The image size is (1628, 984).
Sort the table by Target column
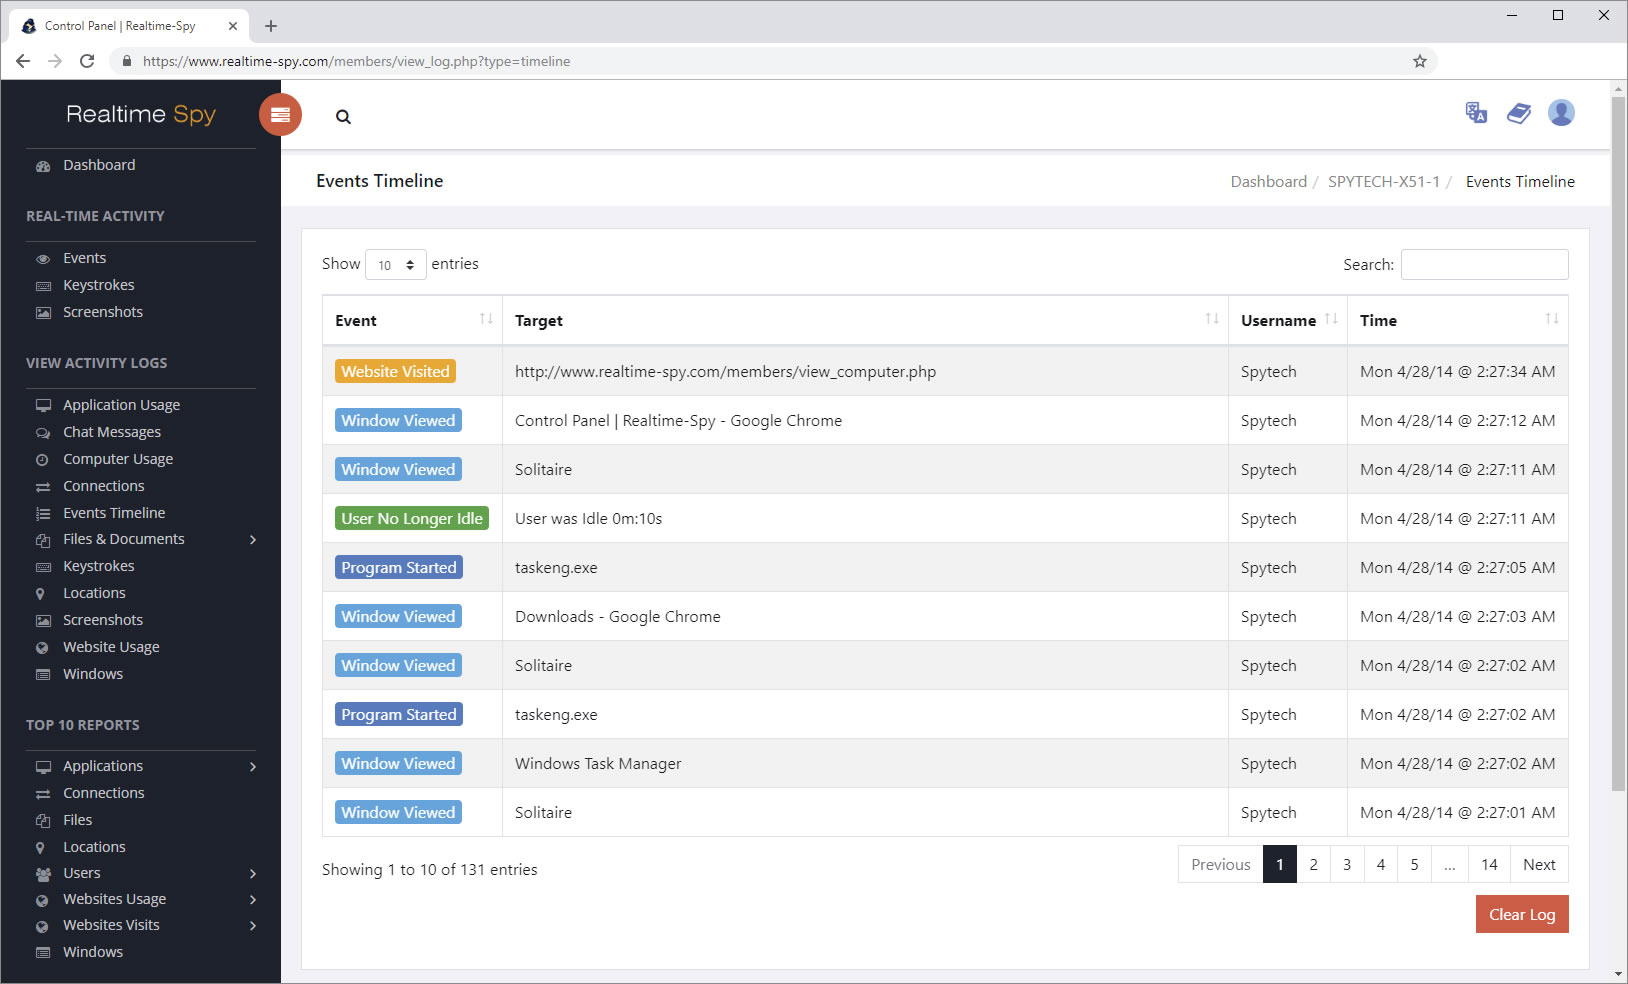pyautogui.click(x=865, y=321)
